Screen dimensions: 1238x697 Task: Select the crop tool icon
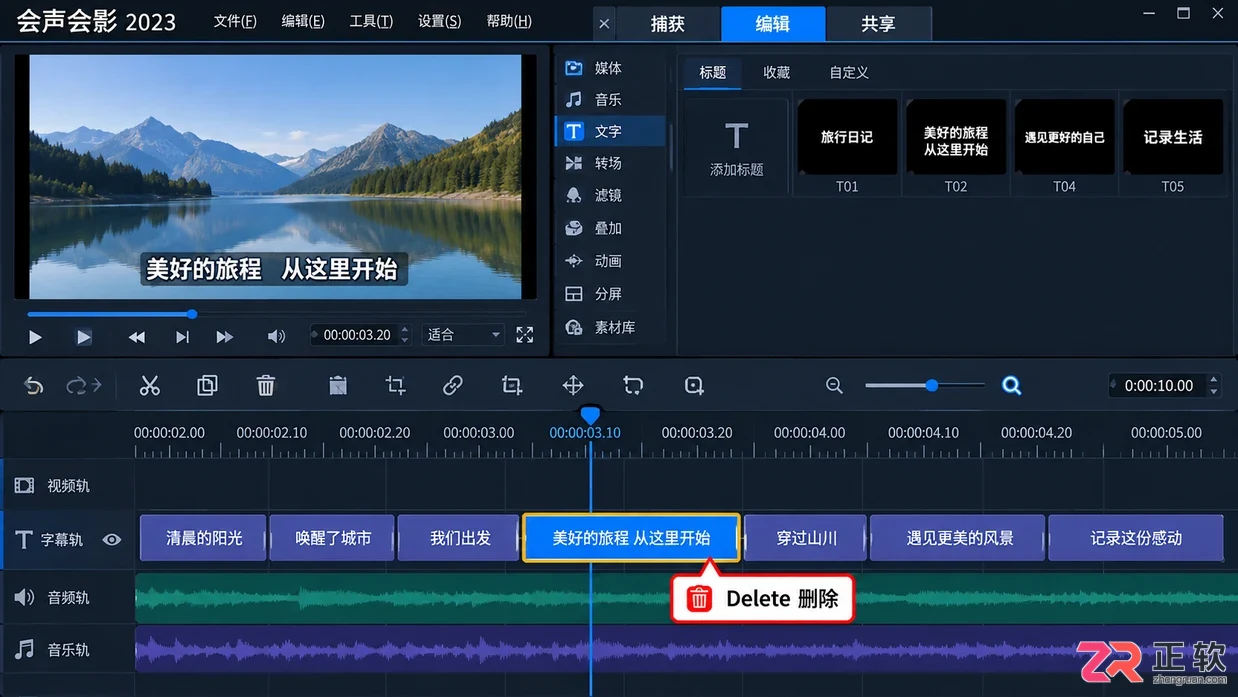coord(395,386)
